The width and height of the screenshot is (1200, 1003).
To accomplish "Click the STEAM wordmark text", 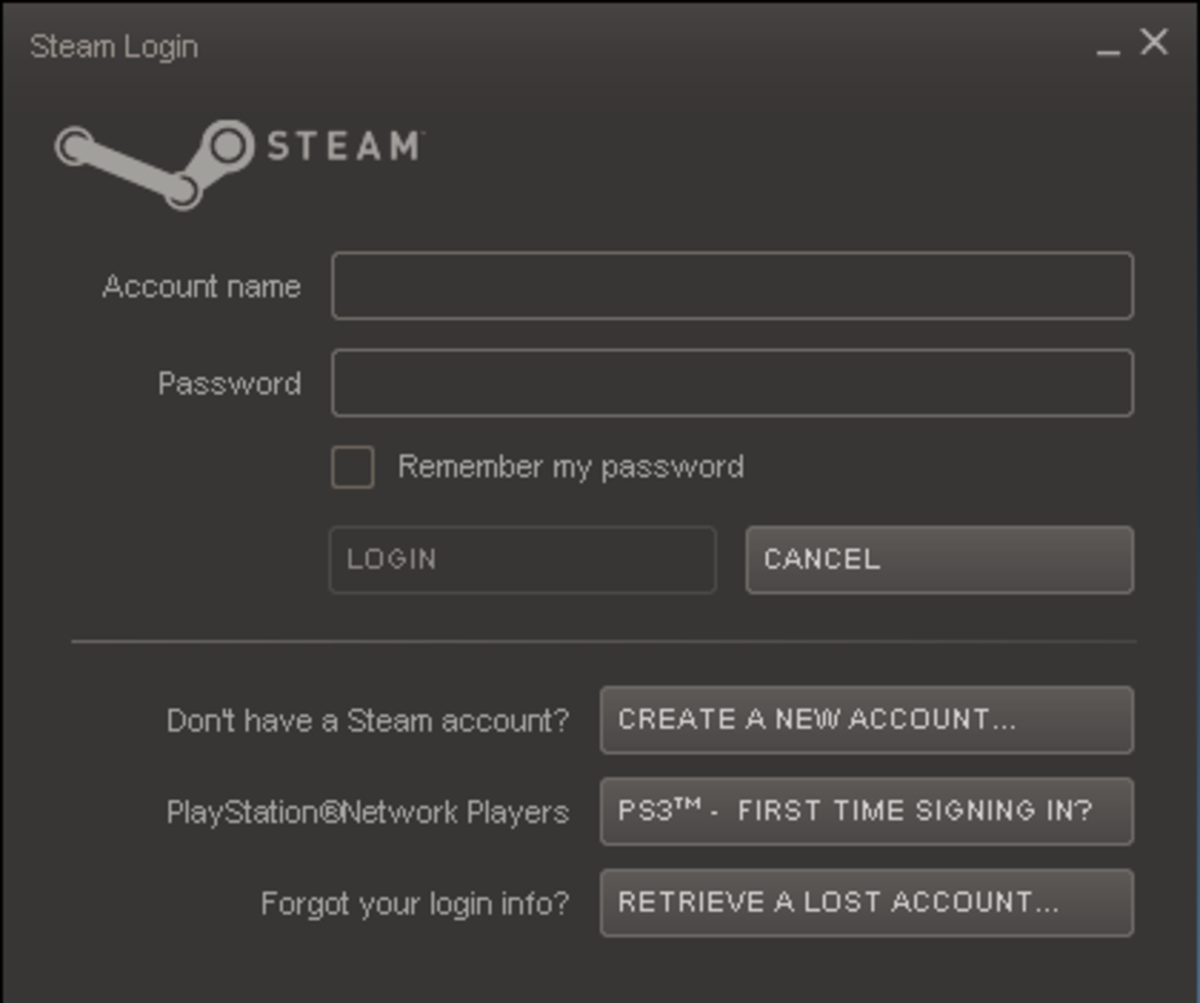I will click(x=343, y=147).
